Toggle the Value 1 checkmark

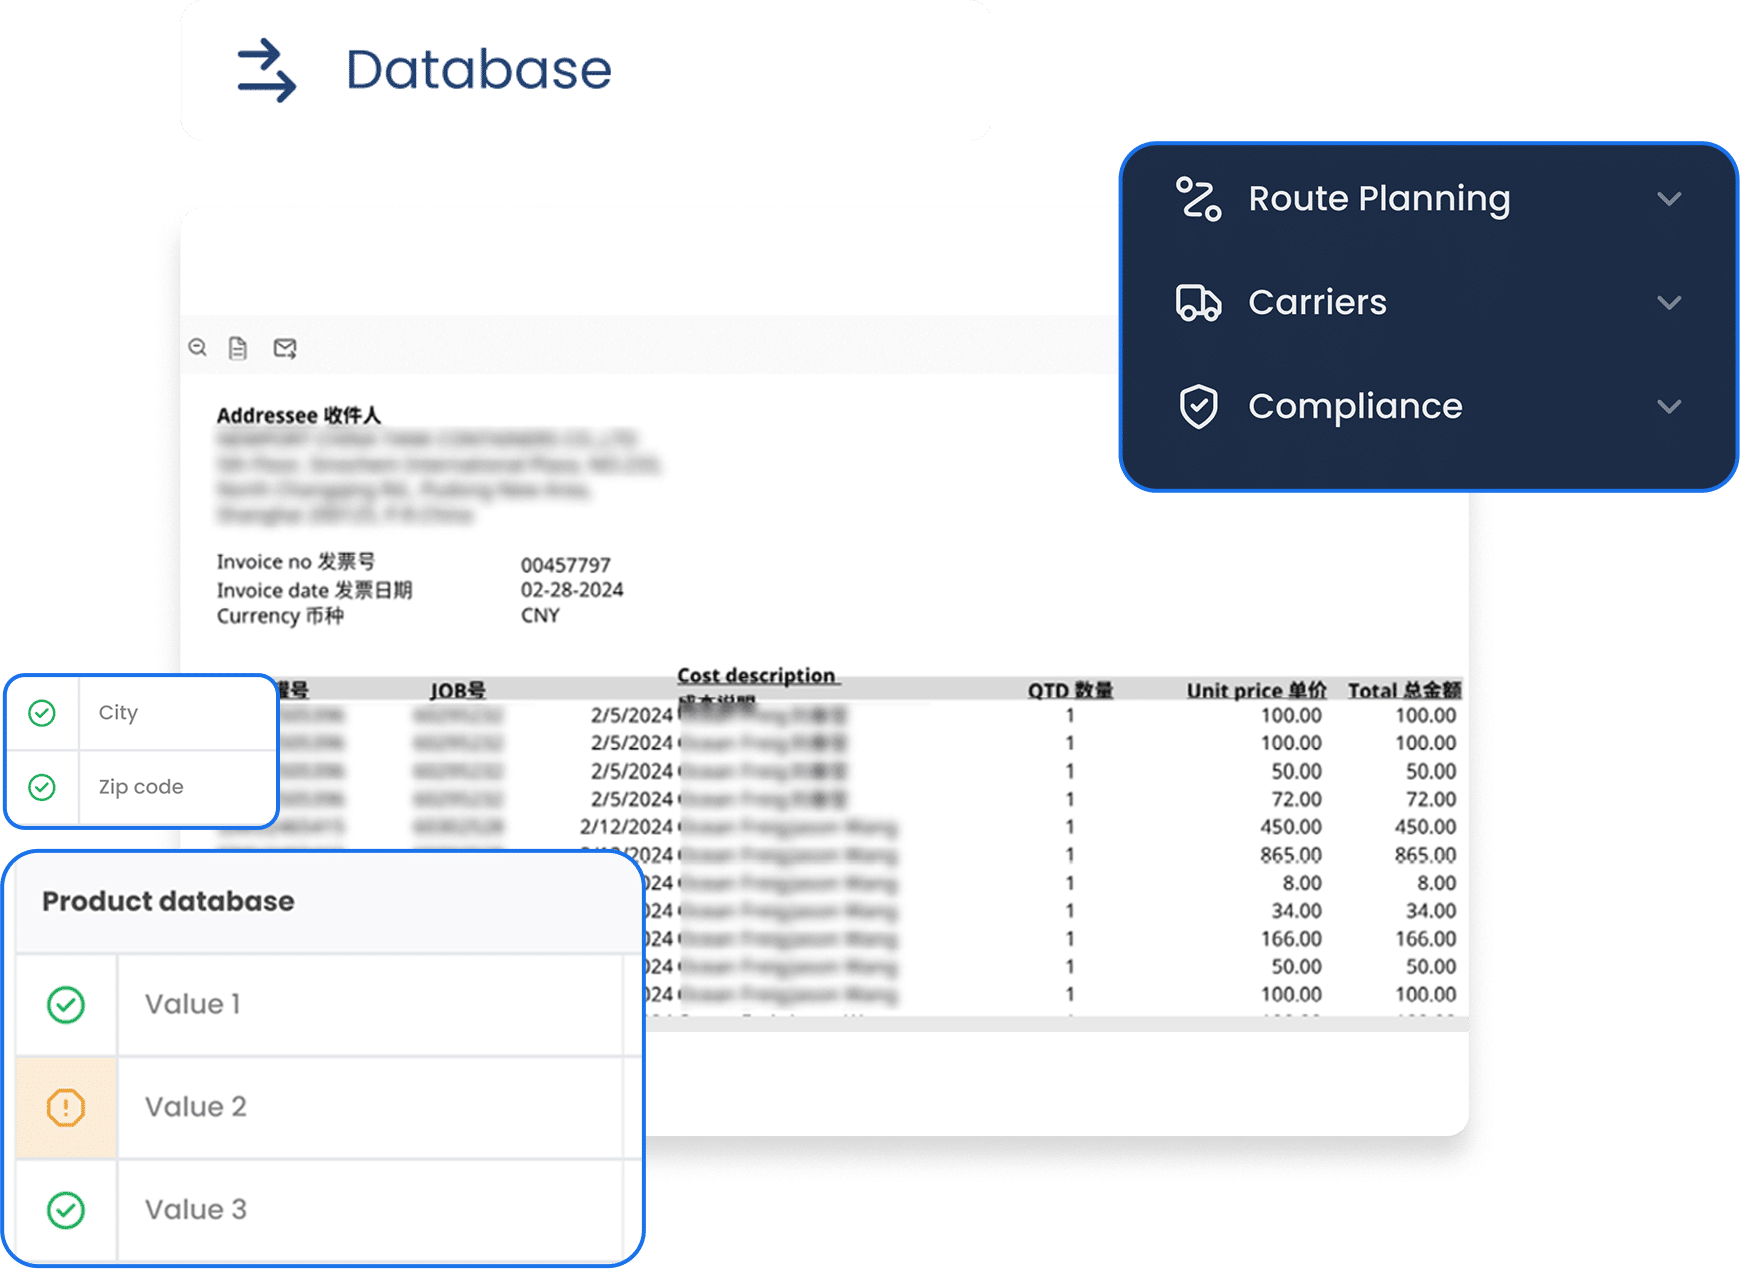click(x=66, y=1004)
